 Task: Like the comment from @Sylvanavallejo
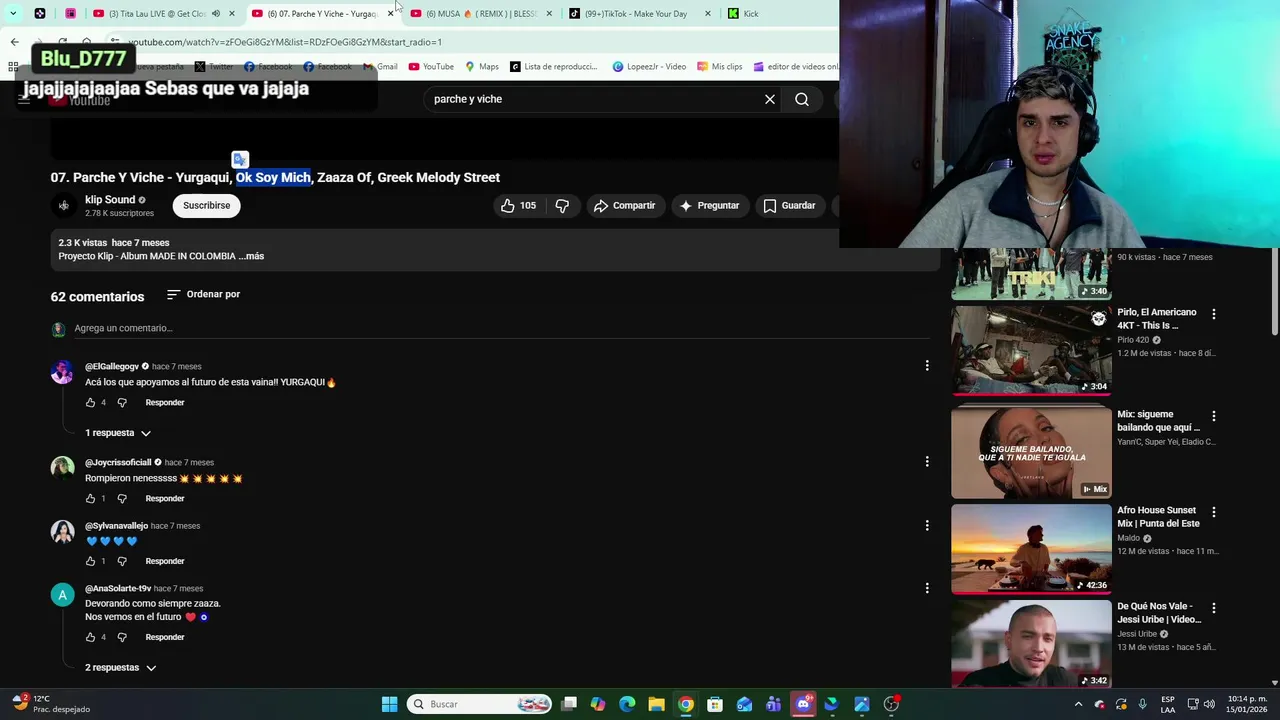point(90,561)
